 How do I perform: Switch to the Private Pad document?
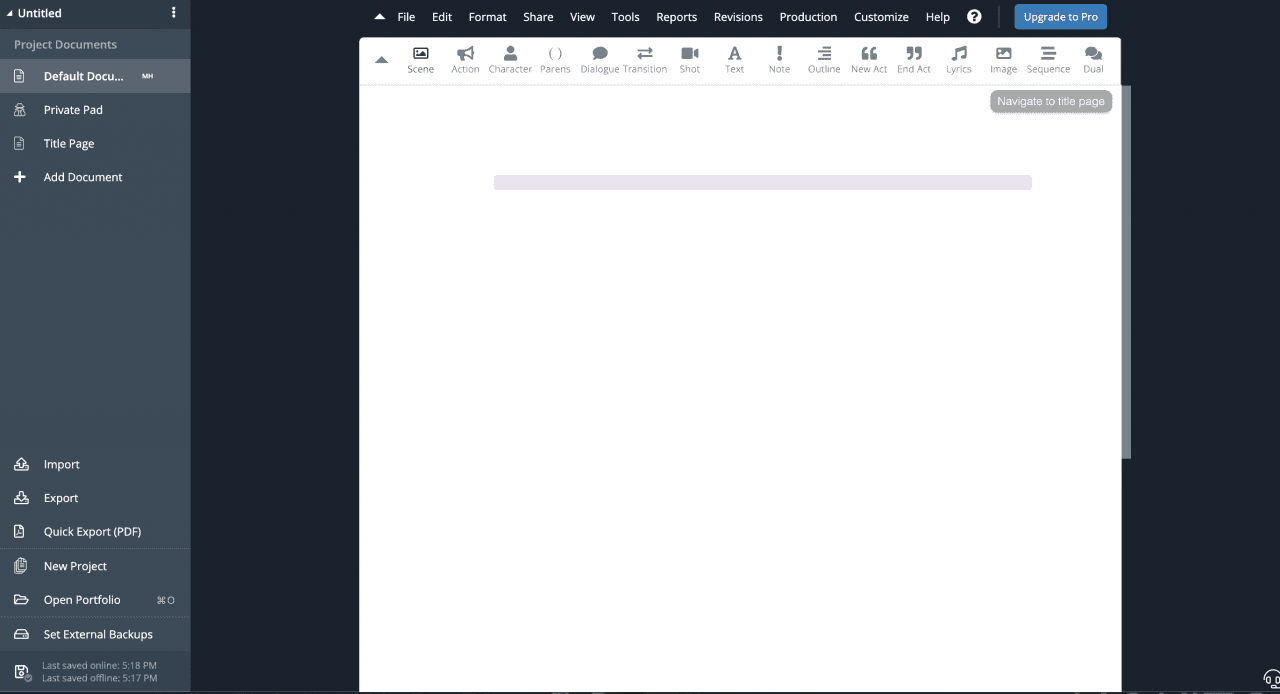[x=74, y=109]
